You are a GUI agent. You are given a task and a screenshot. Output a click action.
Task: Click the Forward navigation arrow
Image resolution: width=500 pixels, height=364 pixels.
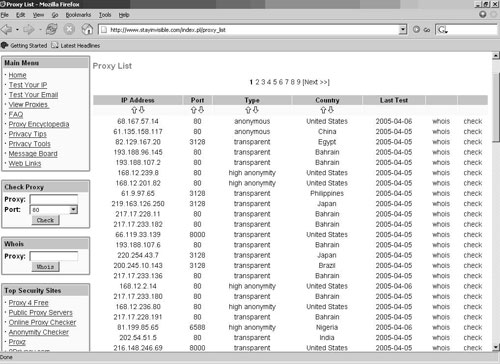(29, 30)
